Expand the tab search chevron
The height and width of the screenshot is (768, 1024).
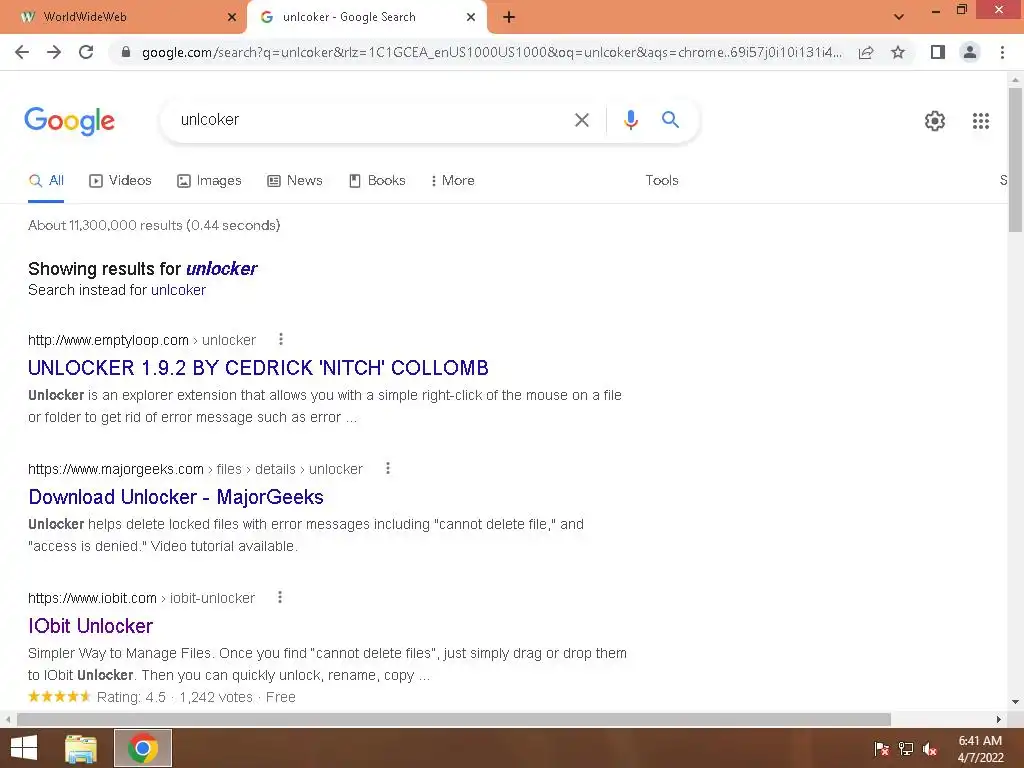point(899,17)
